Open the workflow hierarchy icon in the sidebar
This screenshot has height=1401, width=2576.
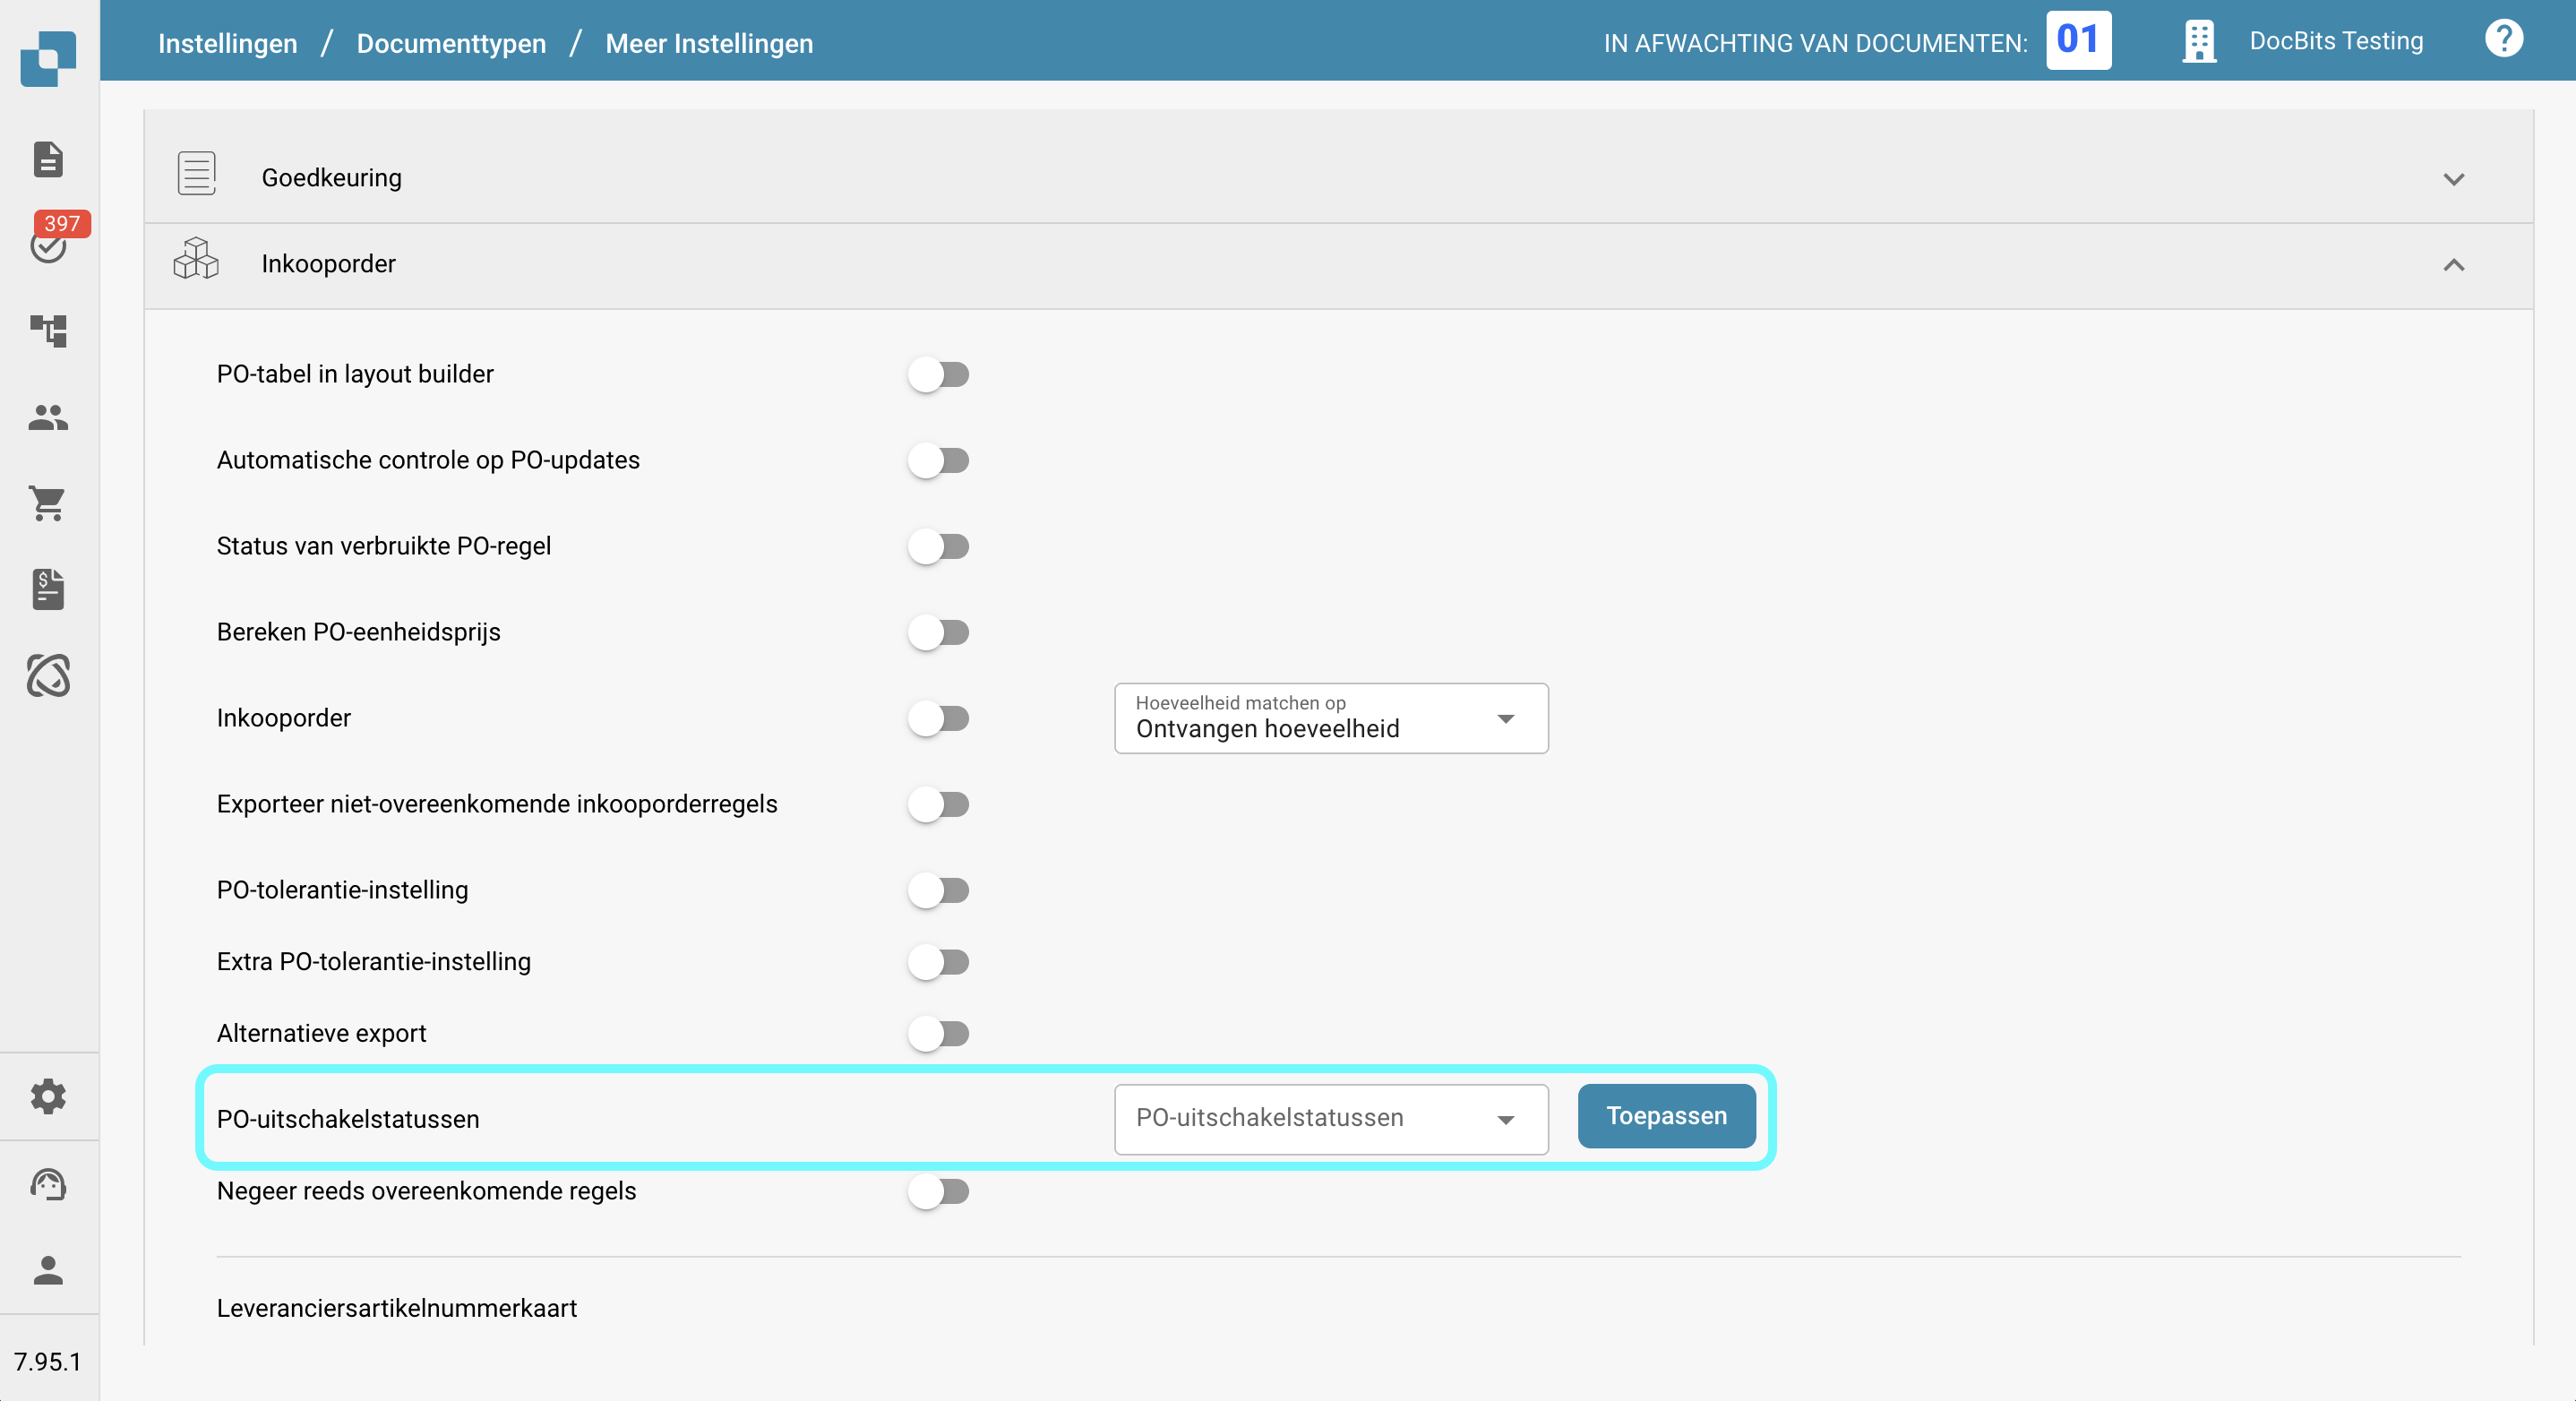click(x=48, y=330)
